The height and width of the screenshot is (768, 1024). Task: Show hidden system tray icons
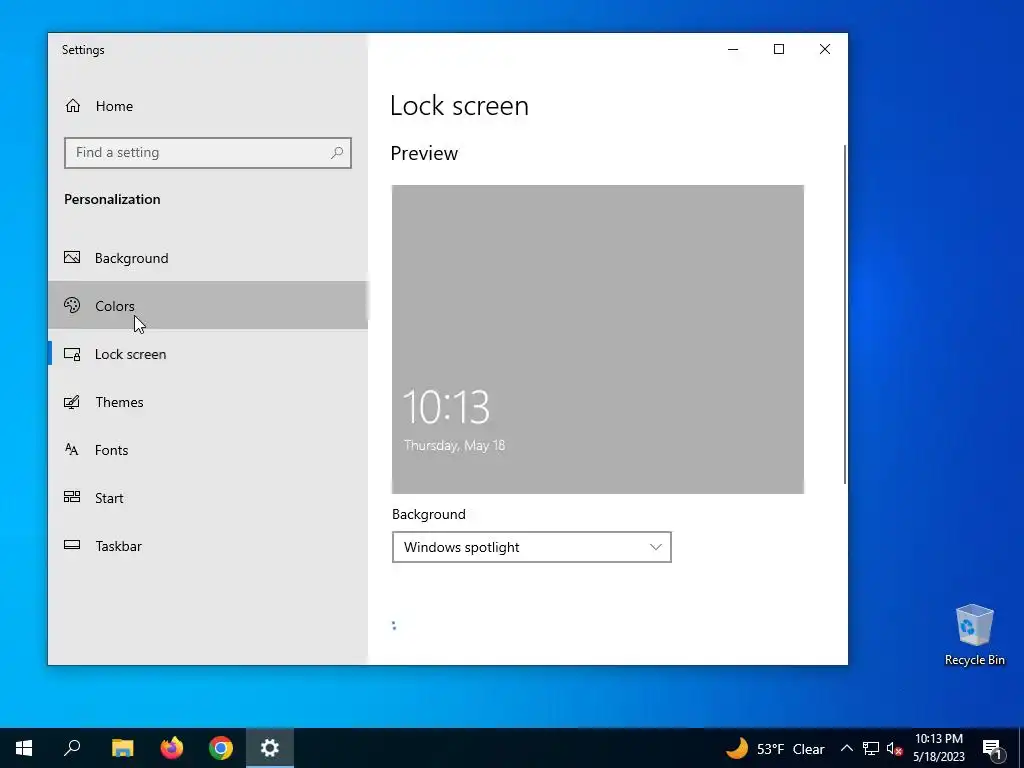tap(846, 748)
